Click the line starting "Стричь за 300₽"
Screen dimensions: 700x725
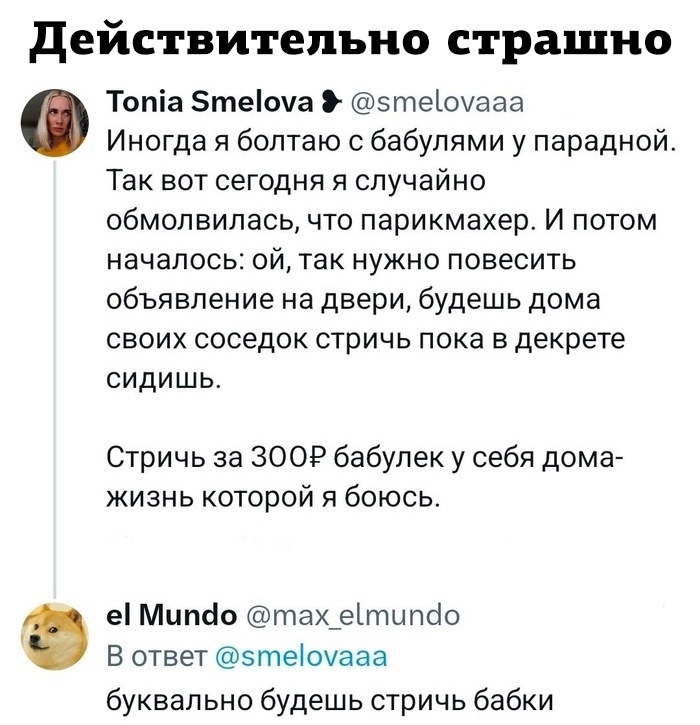(x=364, y=458)
